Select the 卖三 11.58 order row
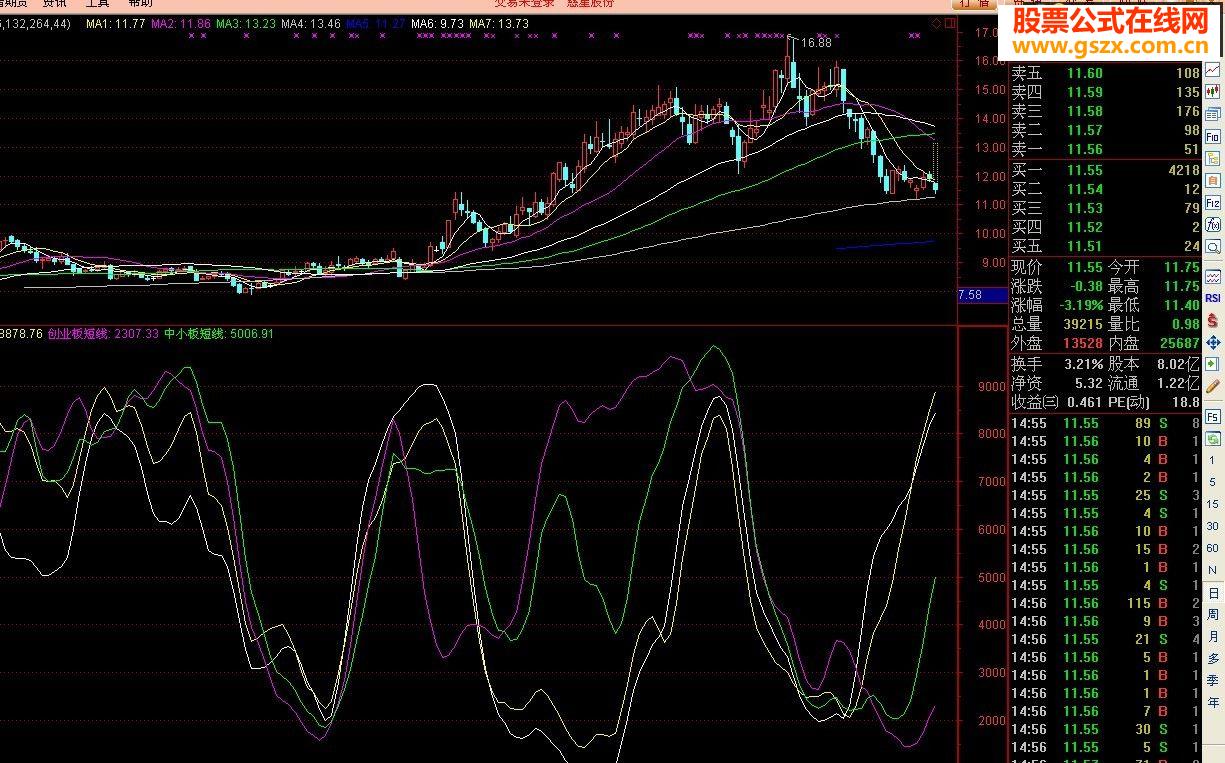This screenshot has height=763, width=1225. (1105, 111)
